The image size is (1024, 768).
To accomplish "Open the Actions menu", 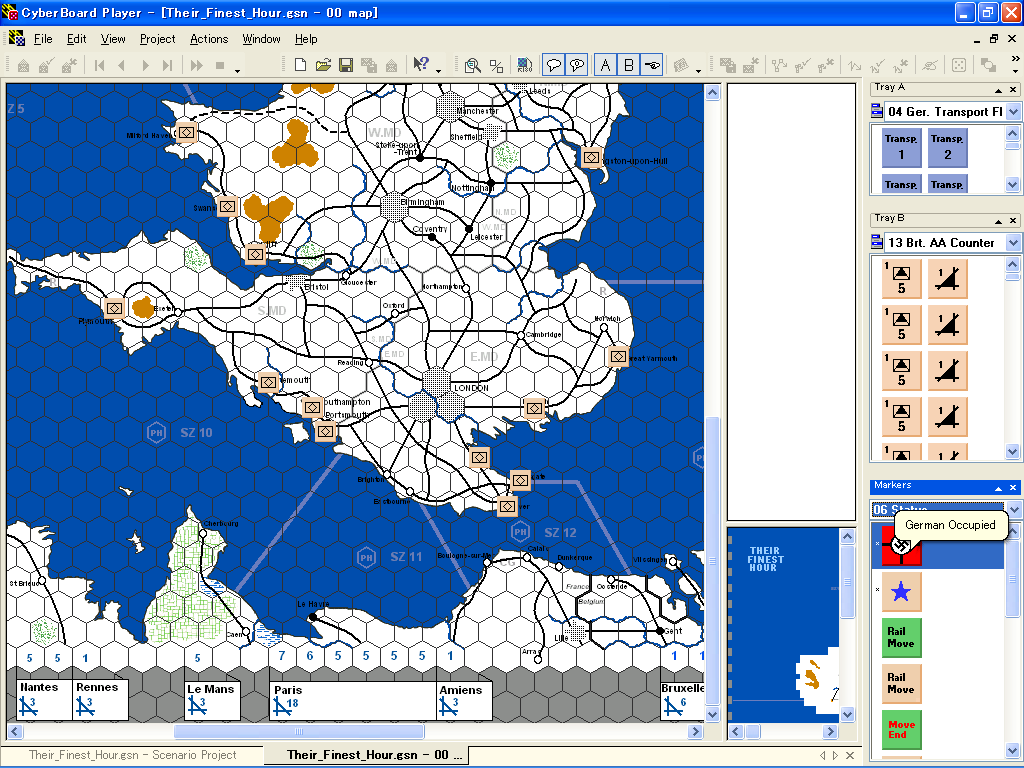I will tap(209, 39).
